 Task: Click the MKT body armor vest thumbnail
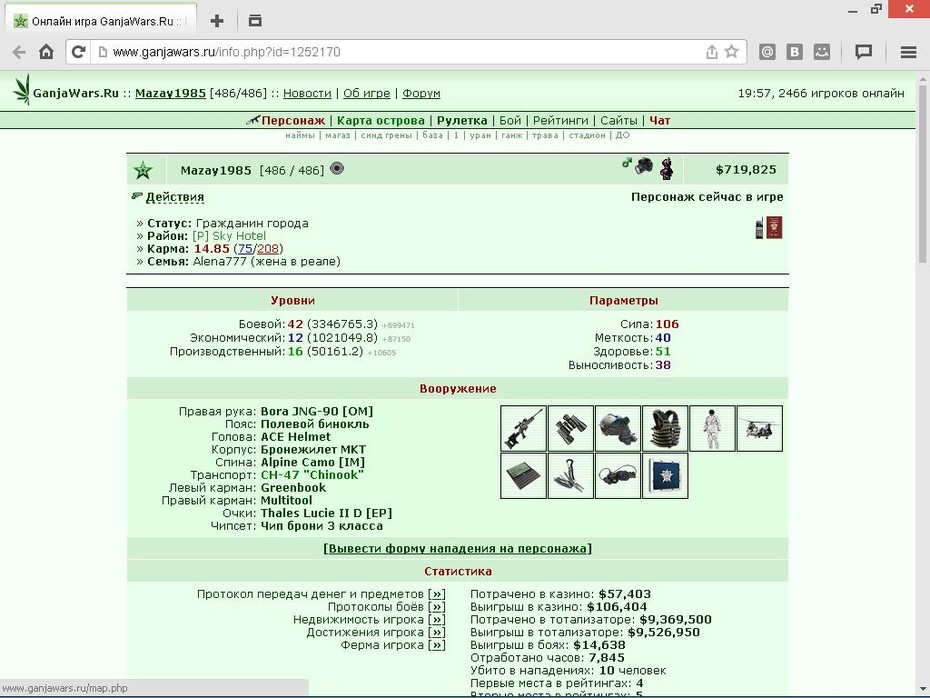665,428
